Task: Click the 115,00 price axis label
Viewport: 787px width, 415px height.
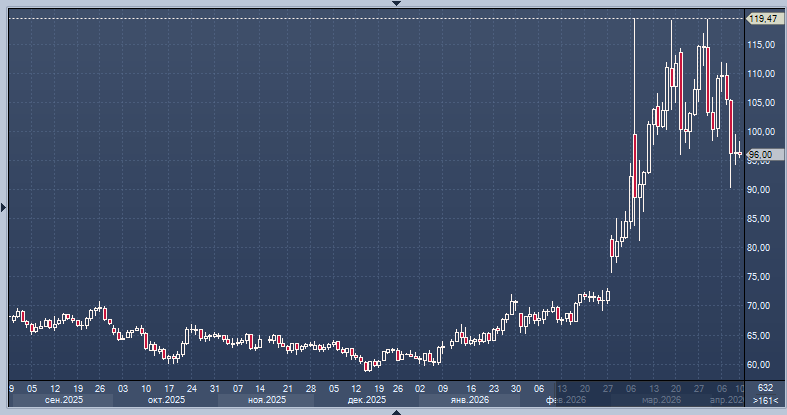Action: 762,45
